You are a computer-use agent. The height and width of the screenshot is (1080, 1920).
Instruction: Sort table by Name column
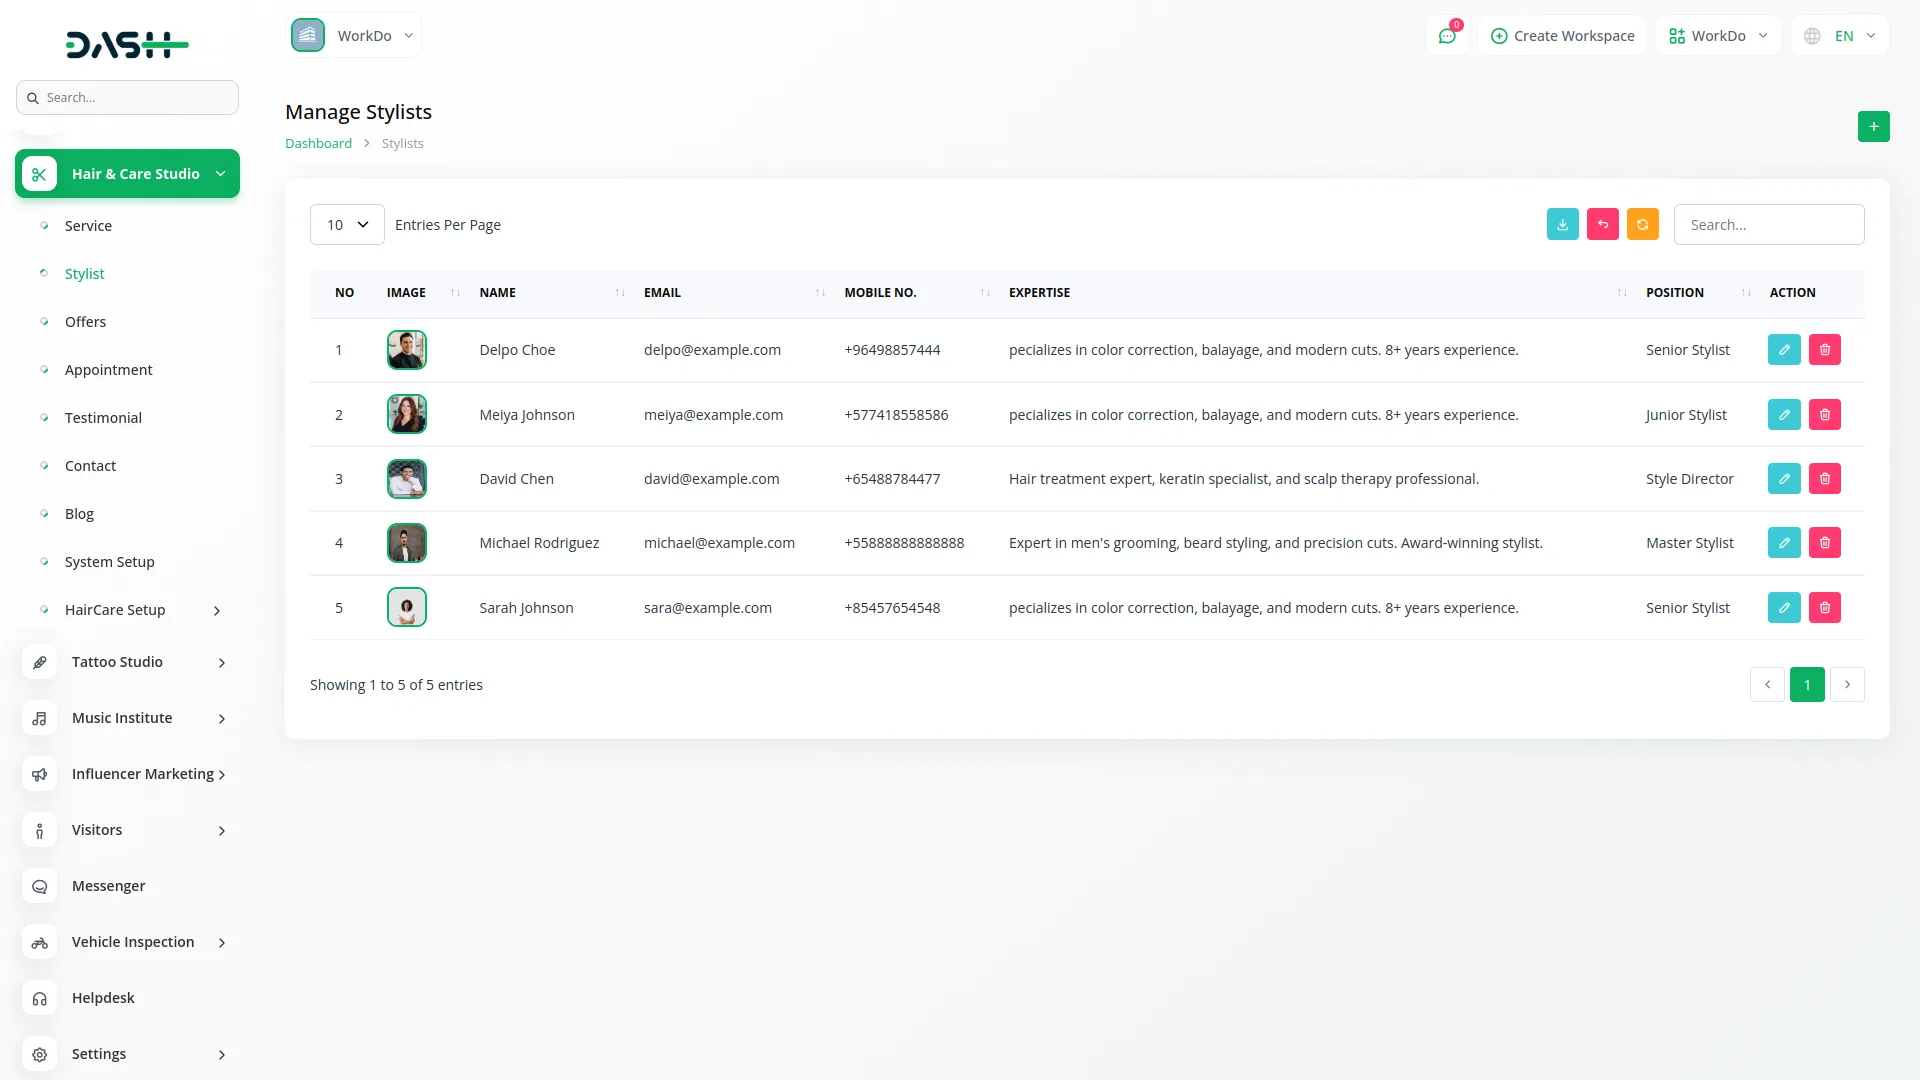(x=619, y=293)
